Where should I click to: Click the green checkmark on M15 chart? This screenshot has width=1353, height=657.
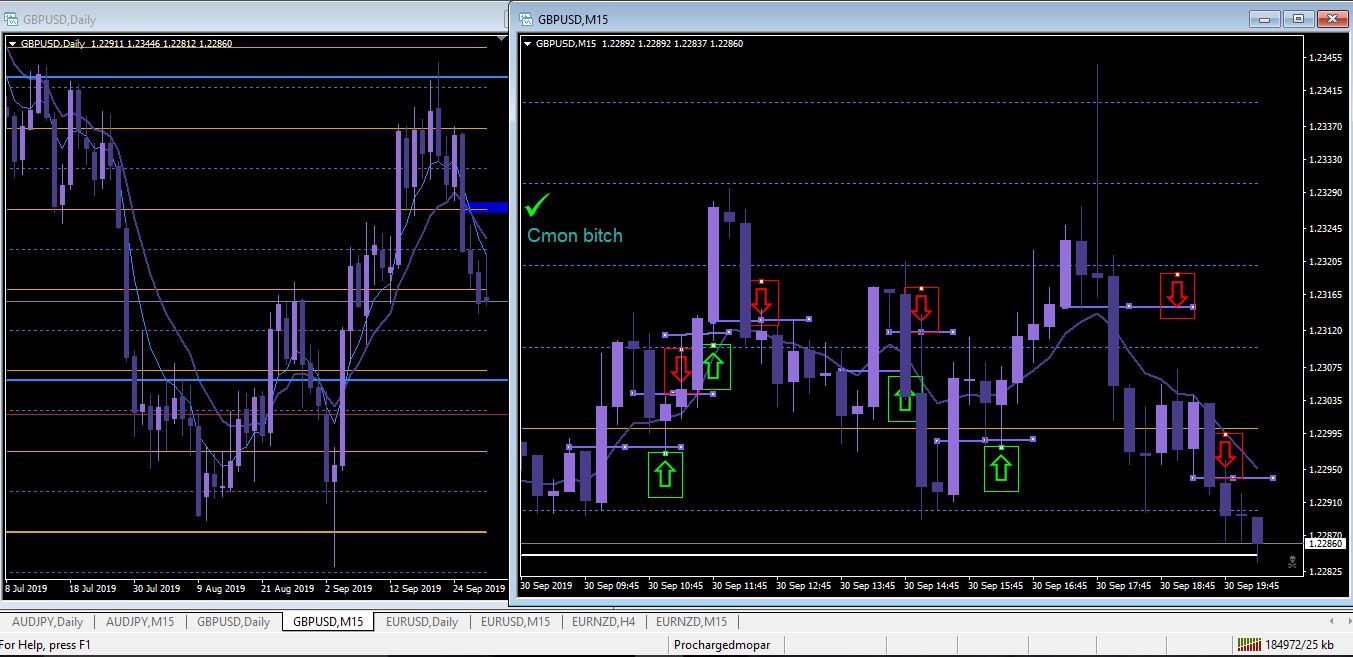[538, 205]
